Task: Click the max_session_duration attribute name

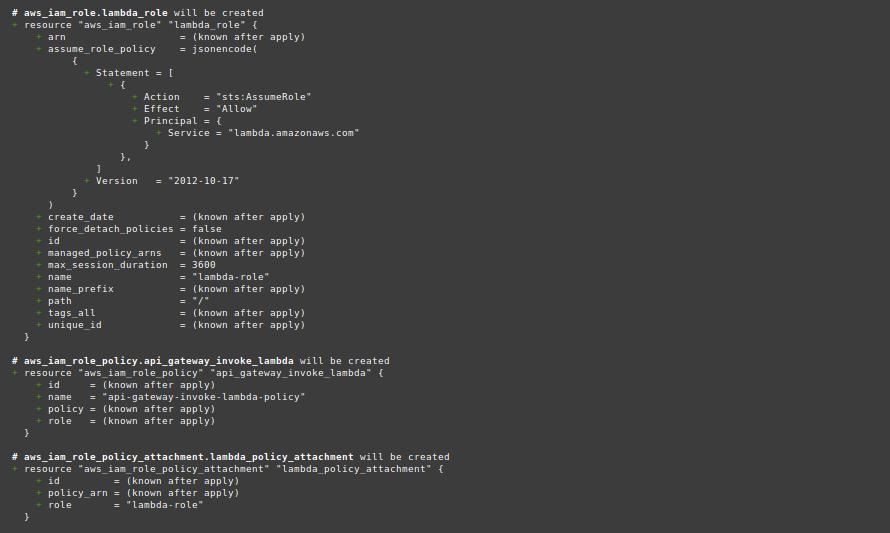Action: pos(108,265)
